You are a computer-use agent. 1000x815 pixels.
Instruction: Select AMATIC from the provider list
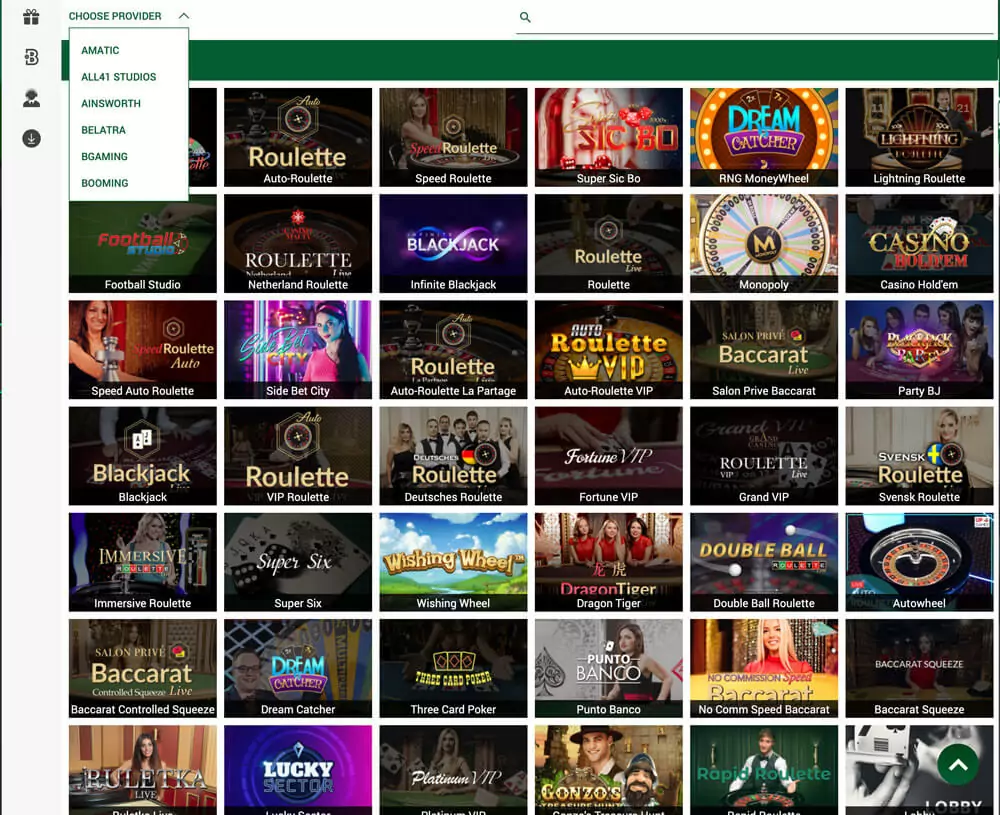pyautogui.click(x=100, y=50)
